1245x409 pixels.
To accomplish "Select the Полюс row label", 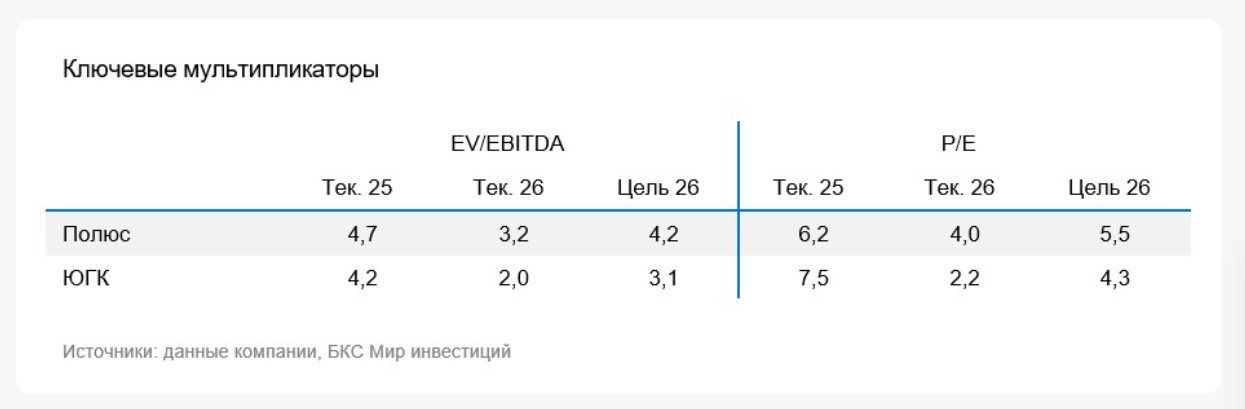I will pyautogui.click(x=96, y=234).
